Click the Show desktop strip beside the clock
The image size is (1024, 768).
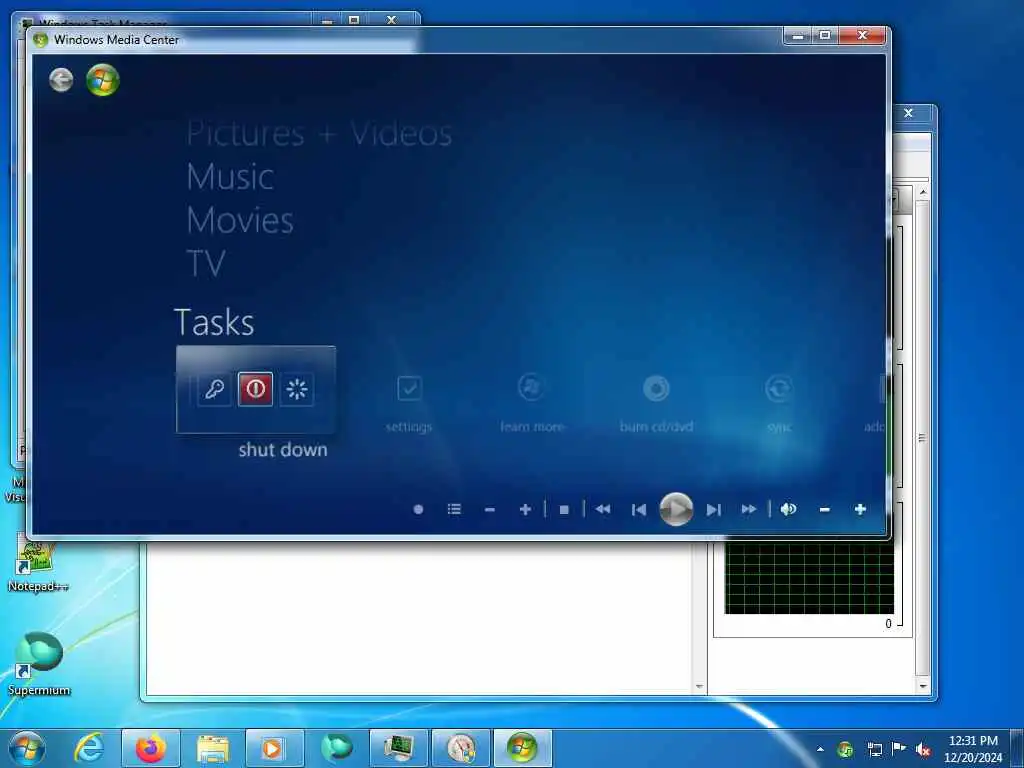1017,748
